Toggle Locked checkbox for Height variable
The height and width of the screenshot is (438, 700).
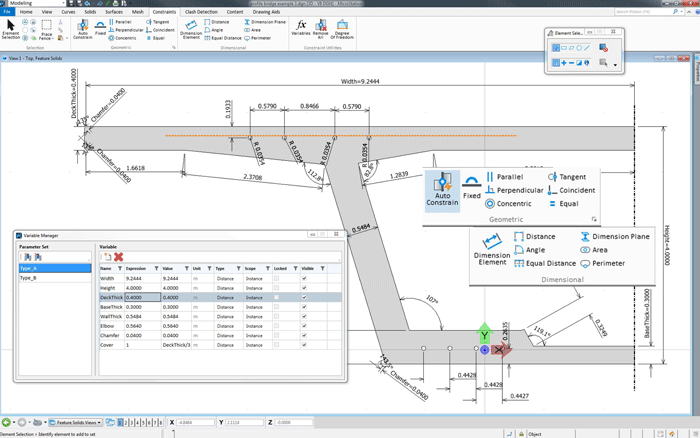(x=276, y=288)
